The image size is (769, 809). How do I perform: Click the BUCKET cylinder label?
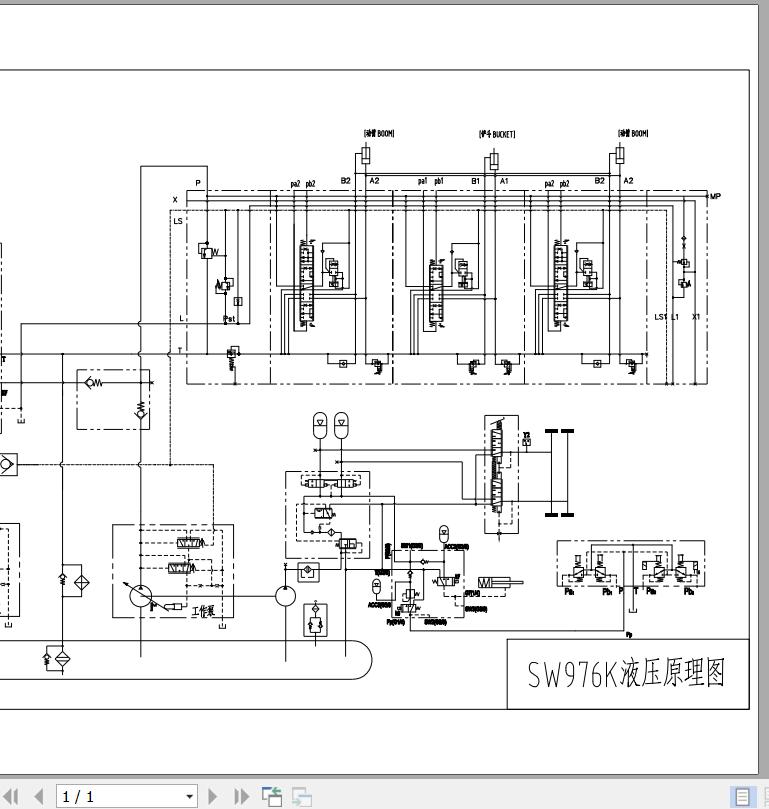pyautogui.click(x=497, y=134)
